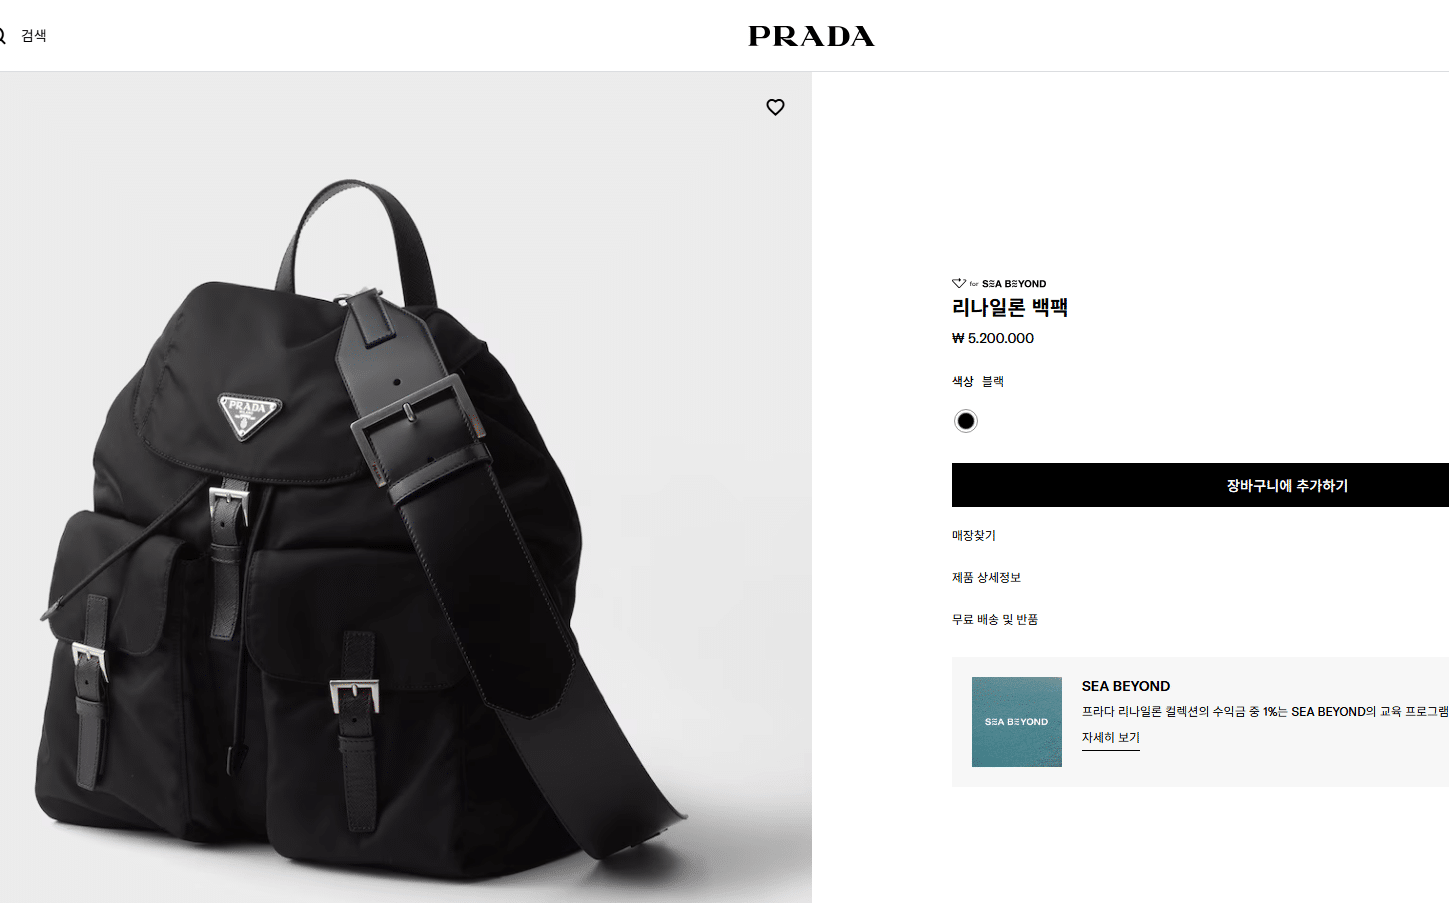Click the Prada for SEA BEYOND badge above title

999,284
